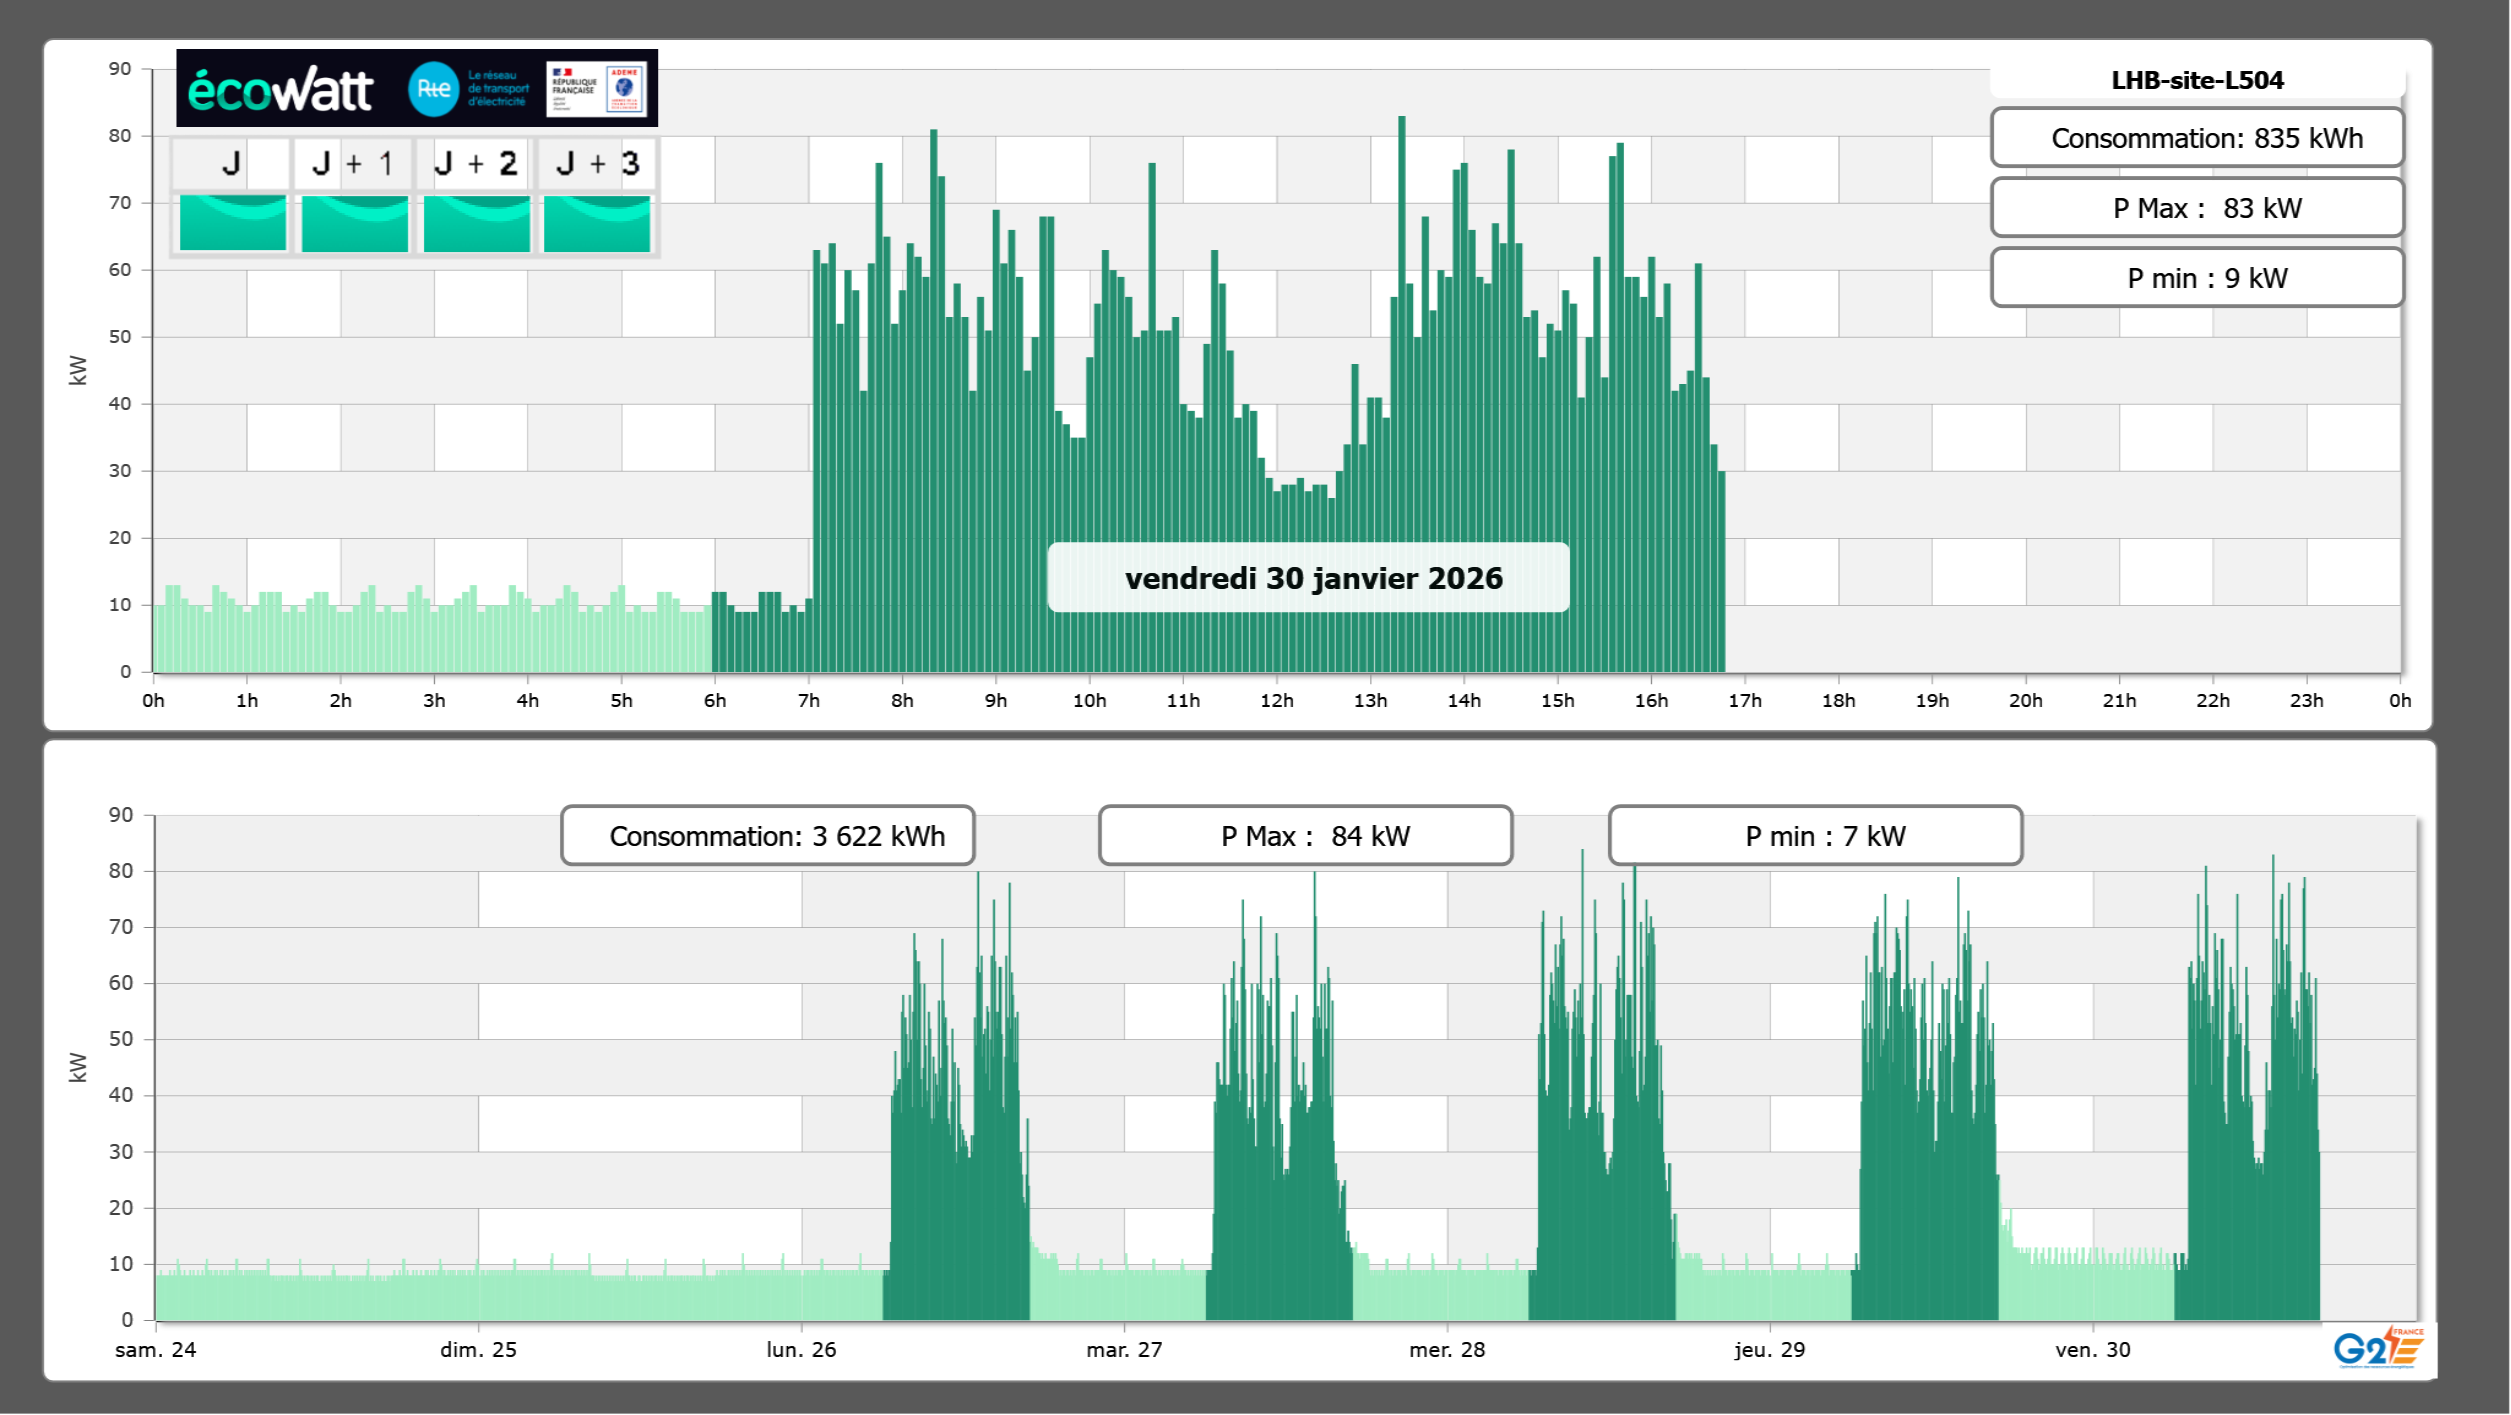This screenshot has height=1415, width=2511.
Task: Click the LHB-site-L504 site title
Action: coord(2196,80)
